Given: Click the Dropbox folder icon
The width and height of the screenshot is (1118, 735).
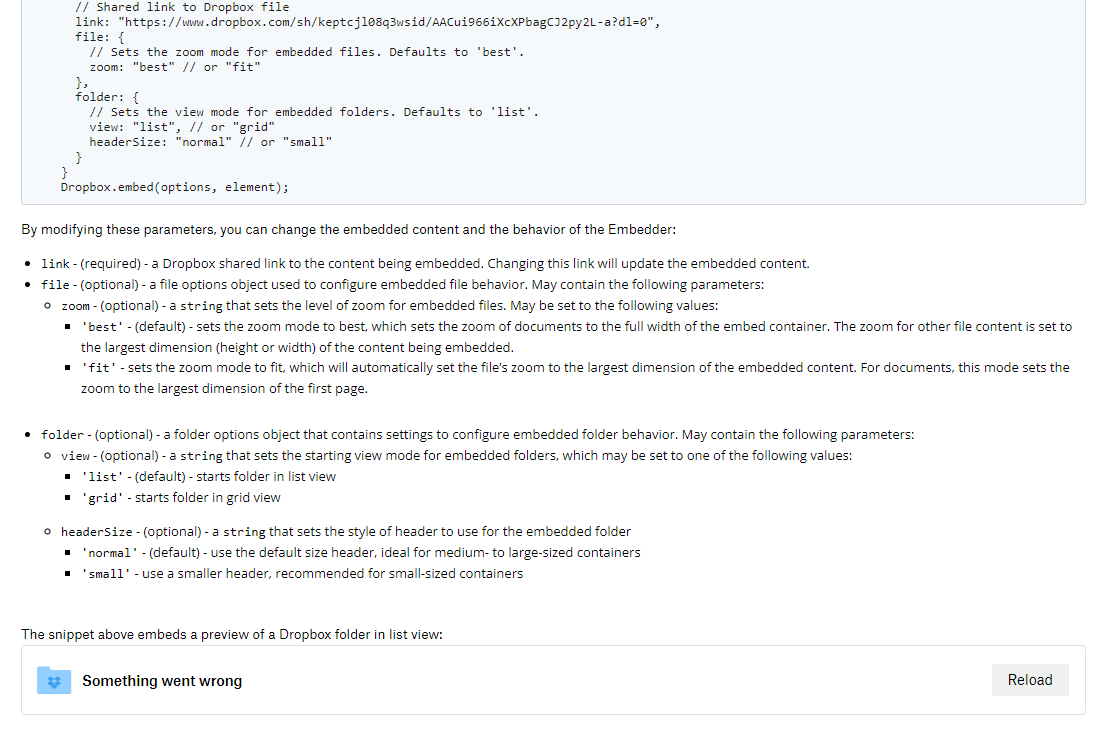Looking at the screenshot, I should pos(52,680).
